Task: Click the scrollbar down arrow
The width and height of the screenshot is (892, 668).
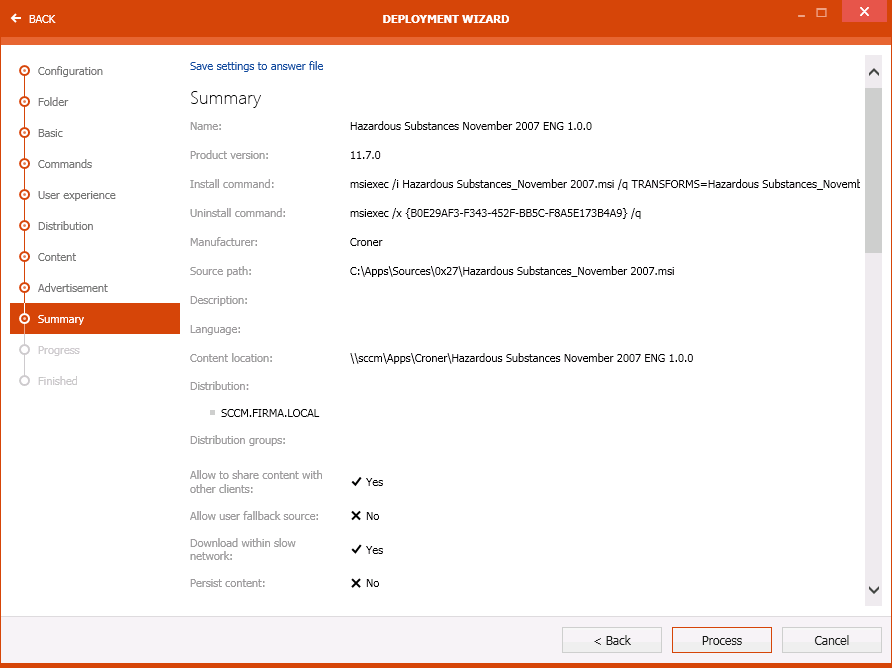Action: click(x=873, y=590)
